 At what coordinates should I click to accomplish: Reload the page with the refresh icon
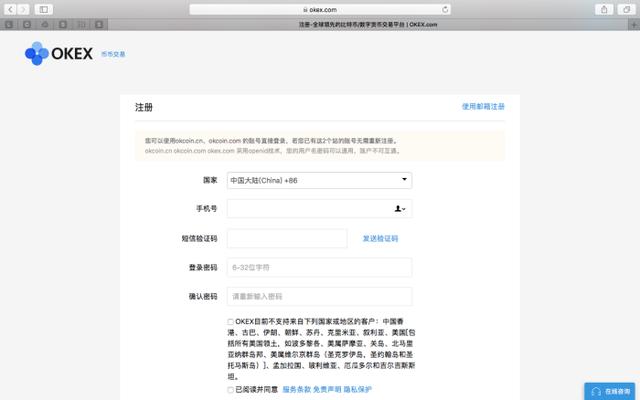(x=445, y=9)
